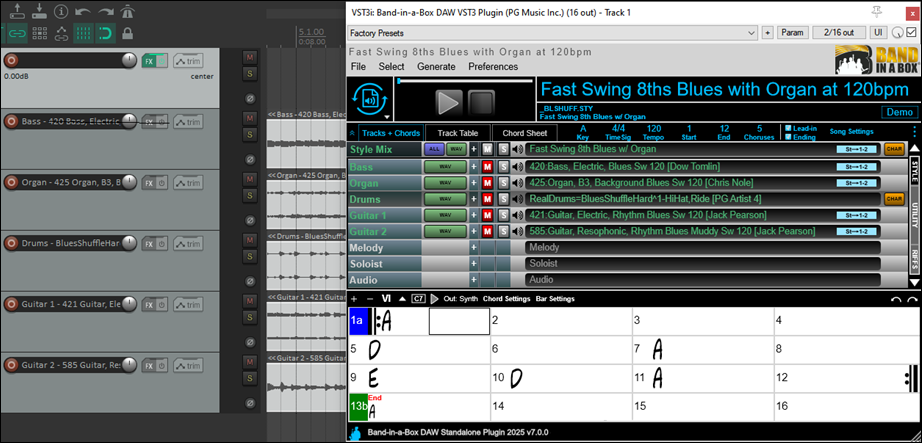Screen dimensions: 922x443
Task: Click the ALL button on Style Mix
Action: click(x=434, y=149)
